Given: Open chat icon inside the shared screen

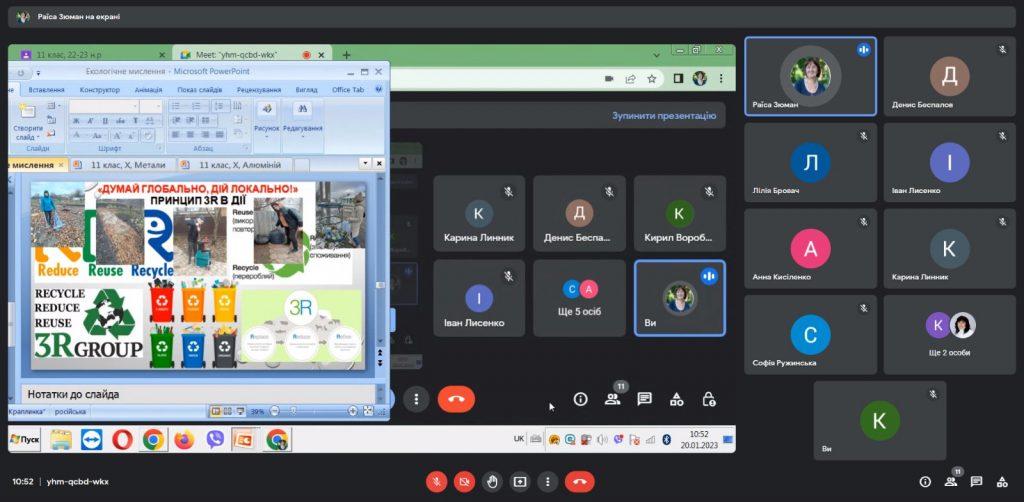Looking at the screenshot, I should click(x=645, y=399).
